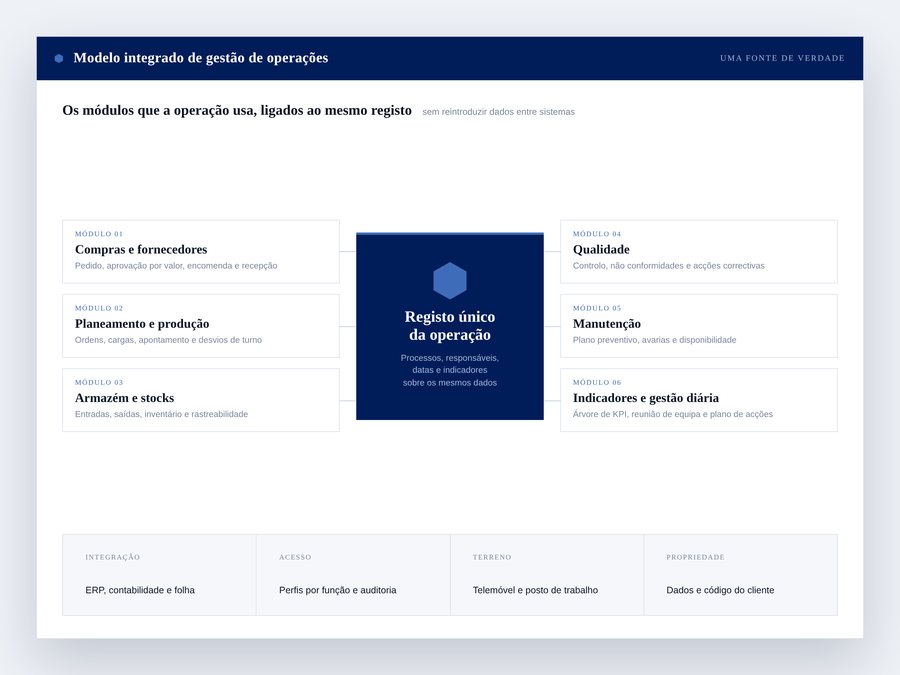Click the 'INTEGRAÇÃO' footer label
This screenshot has height=675, width=900.
pyautogui.click(x=112, y=557)
